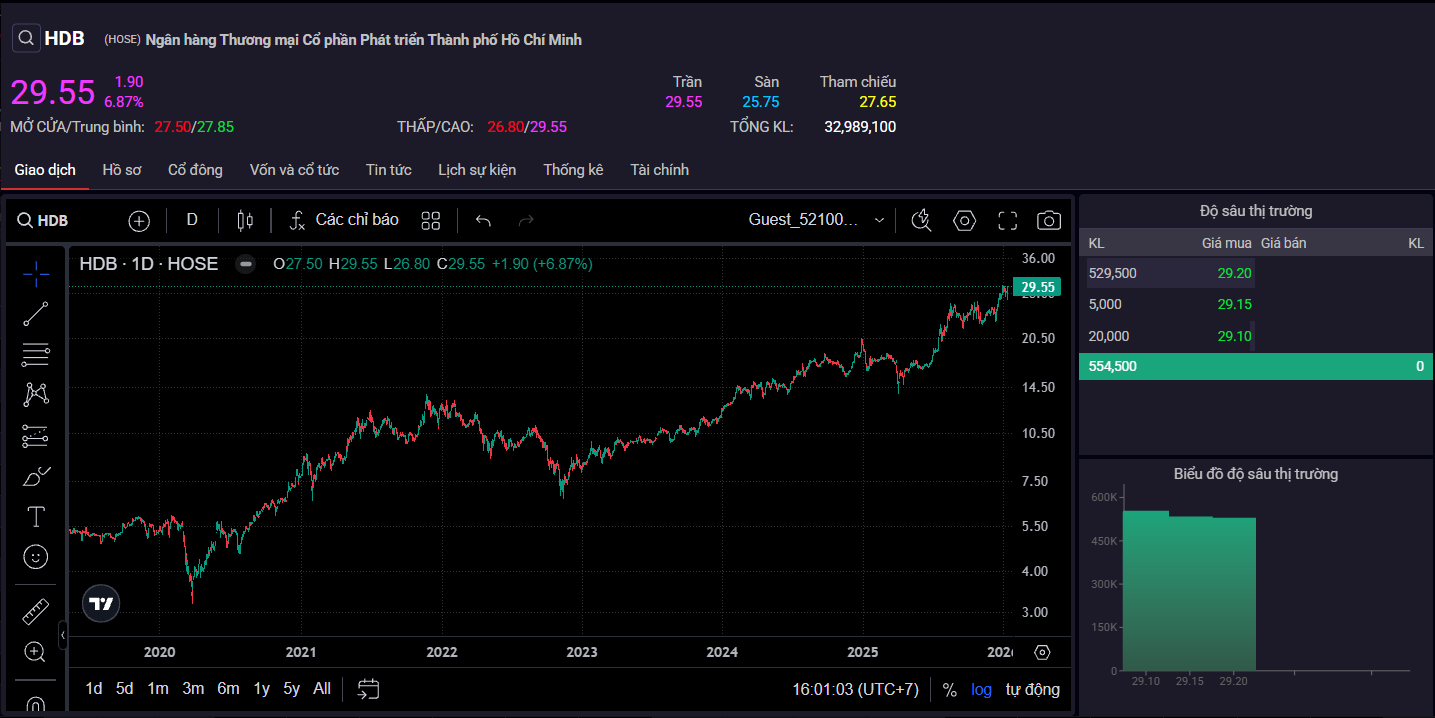The width and height of the screenshot is (1435, 718).
Task: Click the magnifier search icon beside HDB ticker
Action: pos(26,39)
